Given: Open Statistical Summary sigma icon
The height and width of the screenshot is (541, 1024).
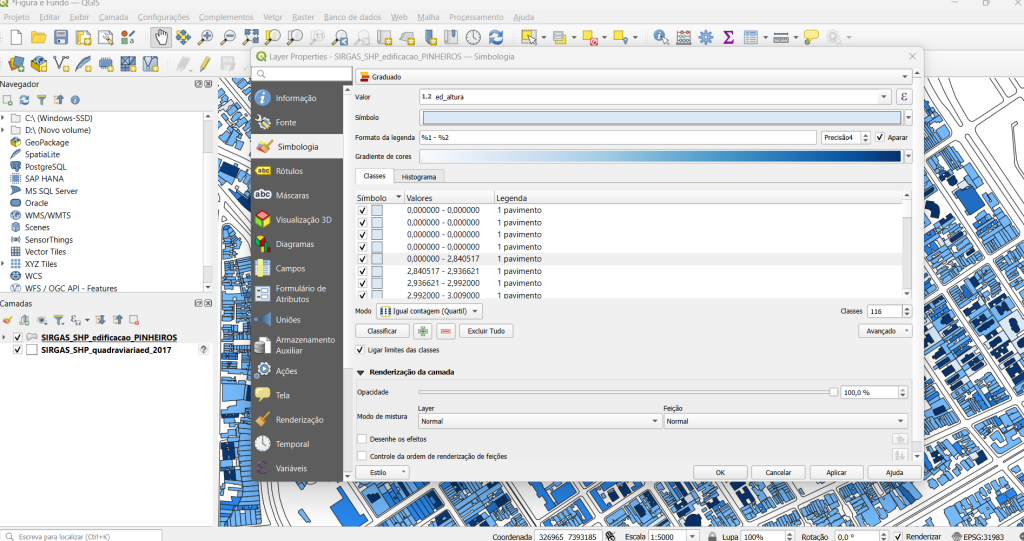Looking at the screenshot, I should pos(728,37).
